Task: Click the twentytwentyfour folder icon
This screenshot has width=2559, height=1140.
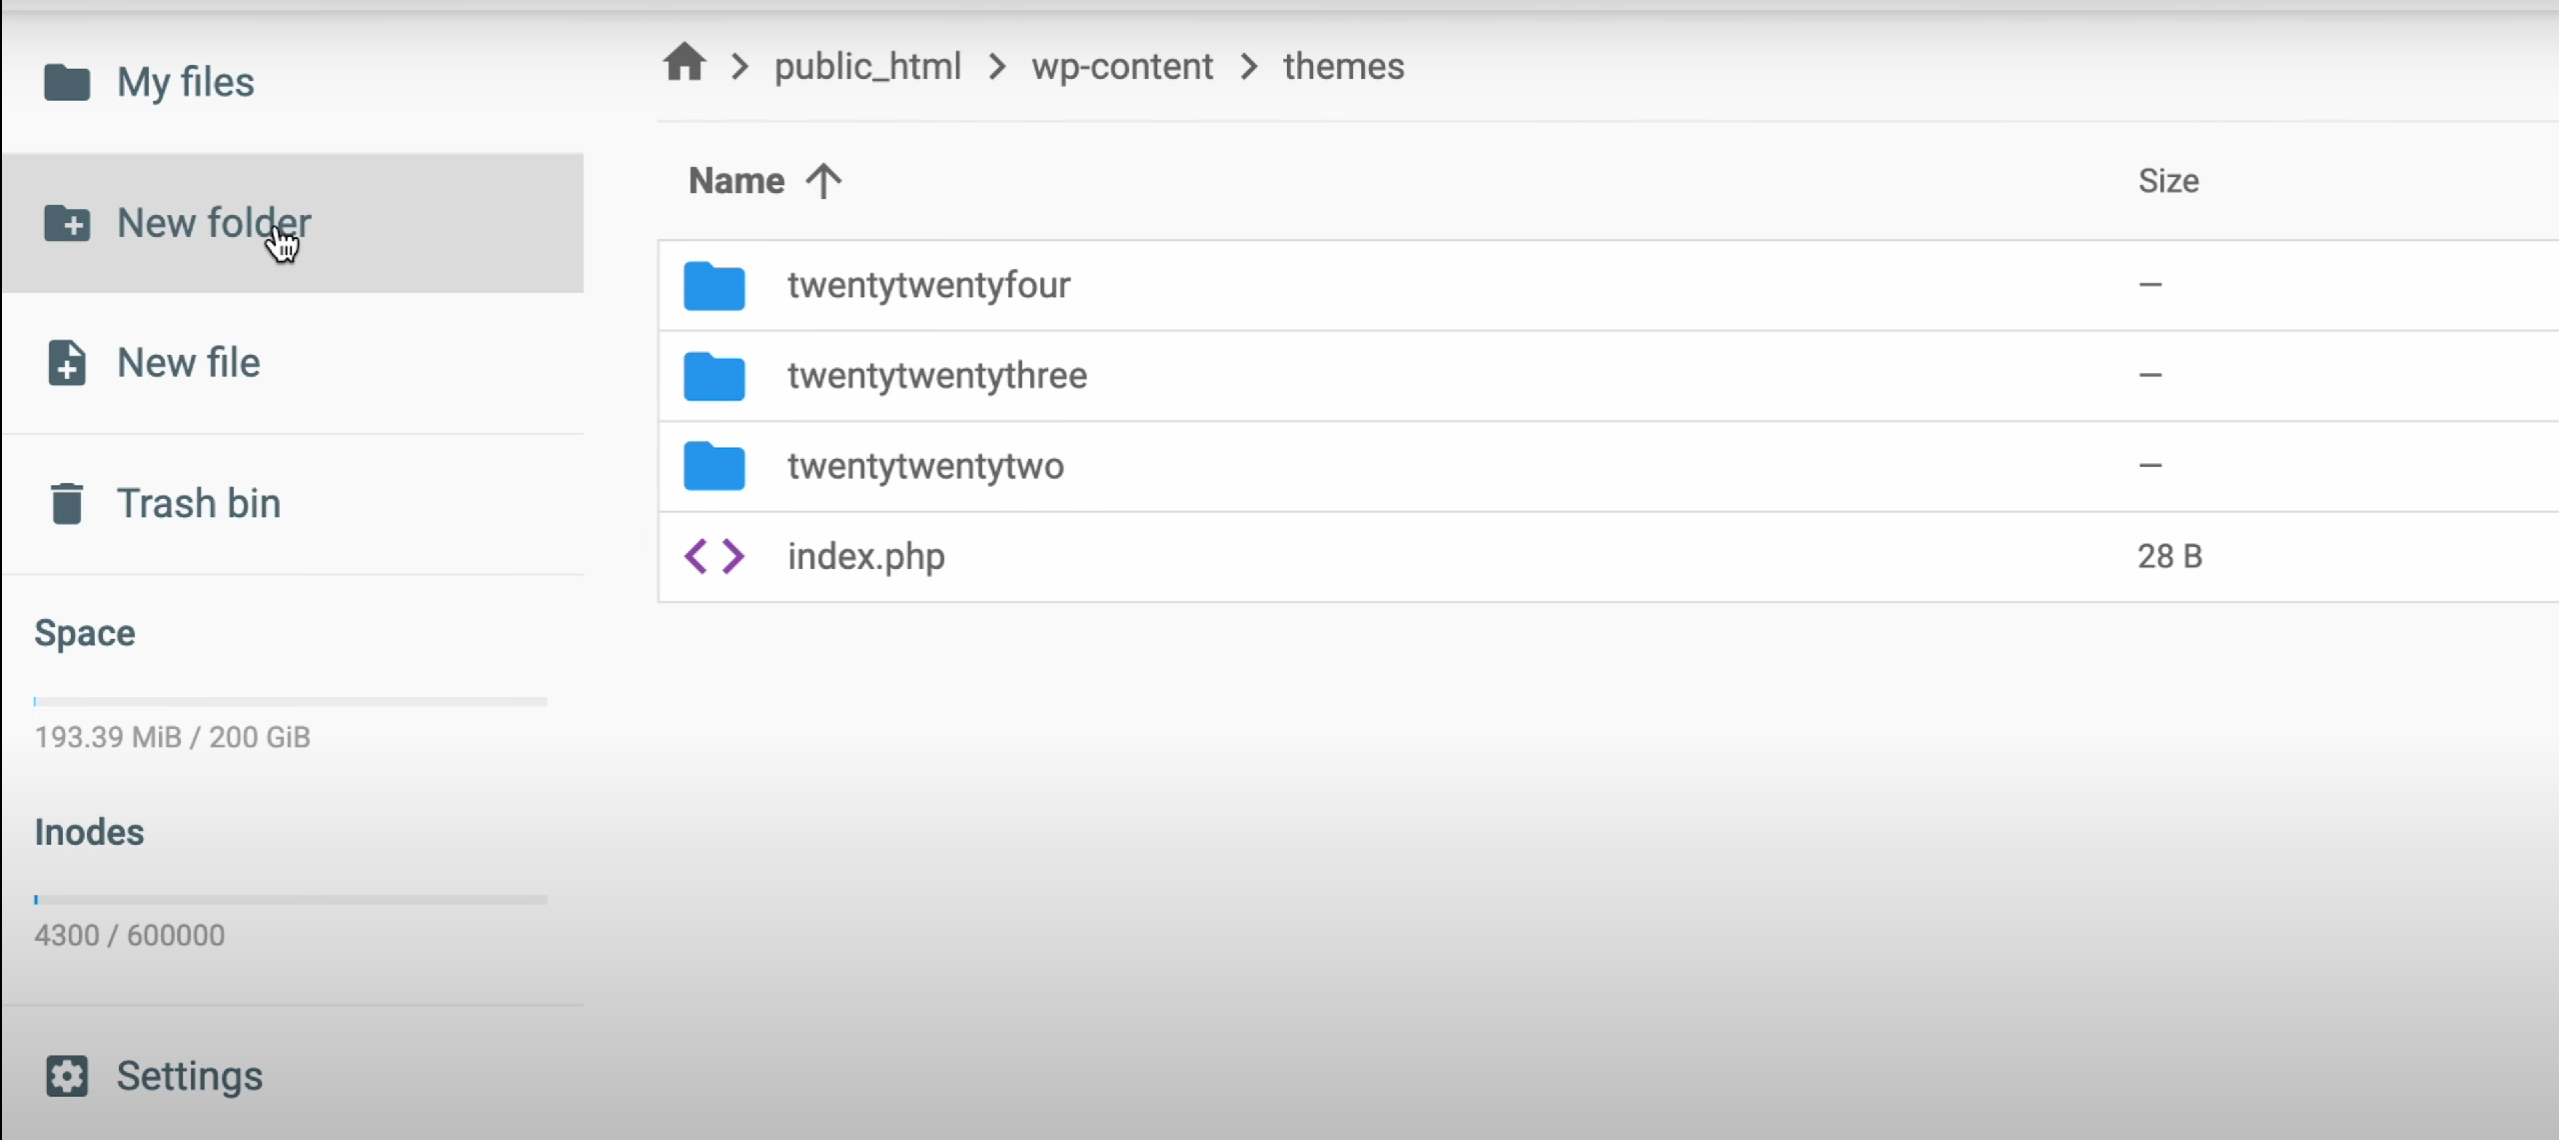Action: click(x=714, y=286)
